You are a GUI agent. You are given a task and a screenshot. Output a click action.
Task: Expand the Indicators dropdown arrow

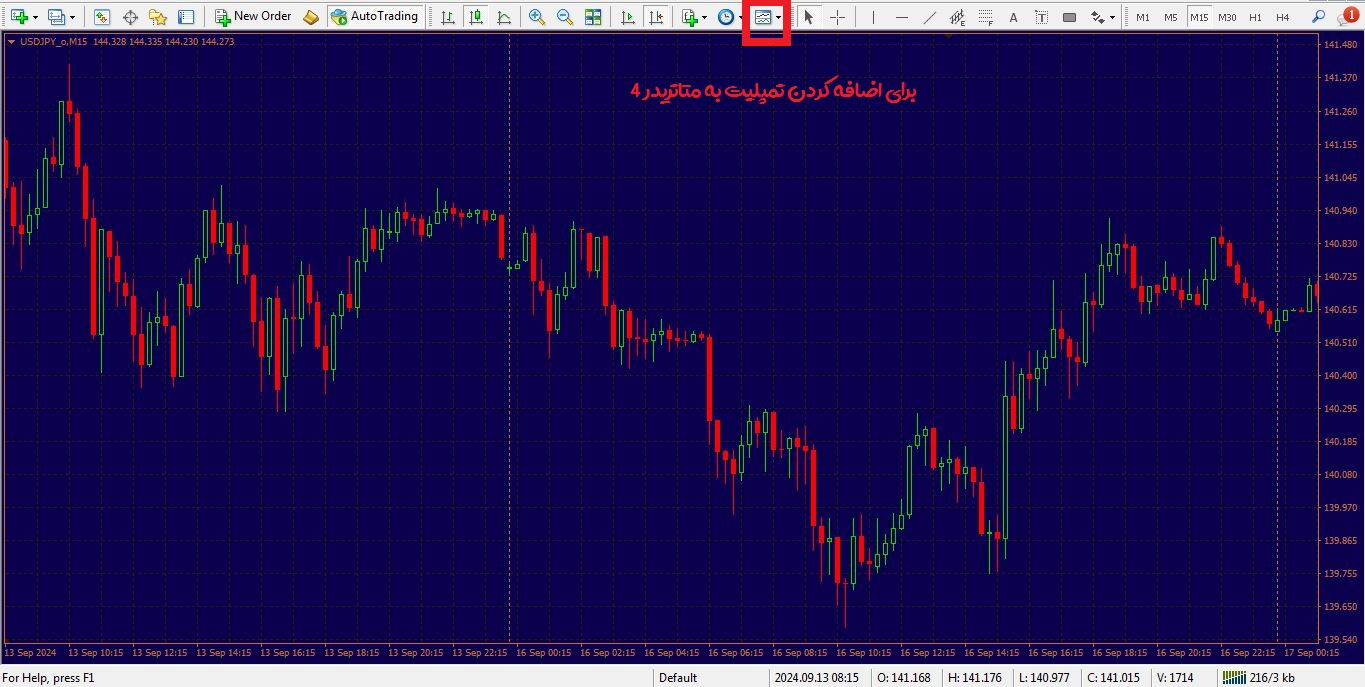coord(705,17)
